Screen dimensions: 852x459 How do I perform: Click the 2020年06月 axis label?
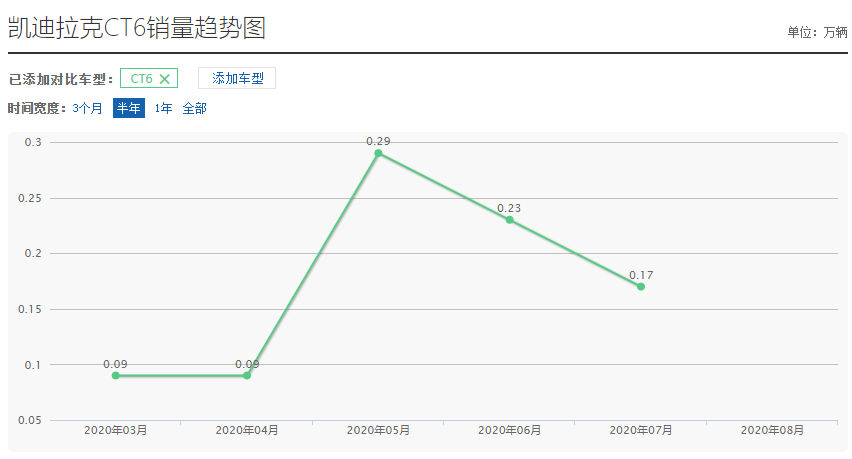click(x=510, y=430)
